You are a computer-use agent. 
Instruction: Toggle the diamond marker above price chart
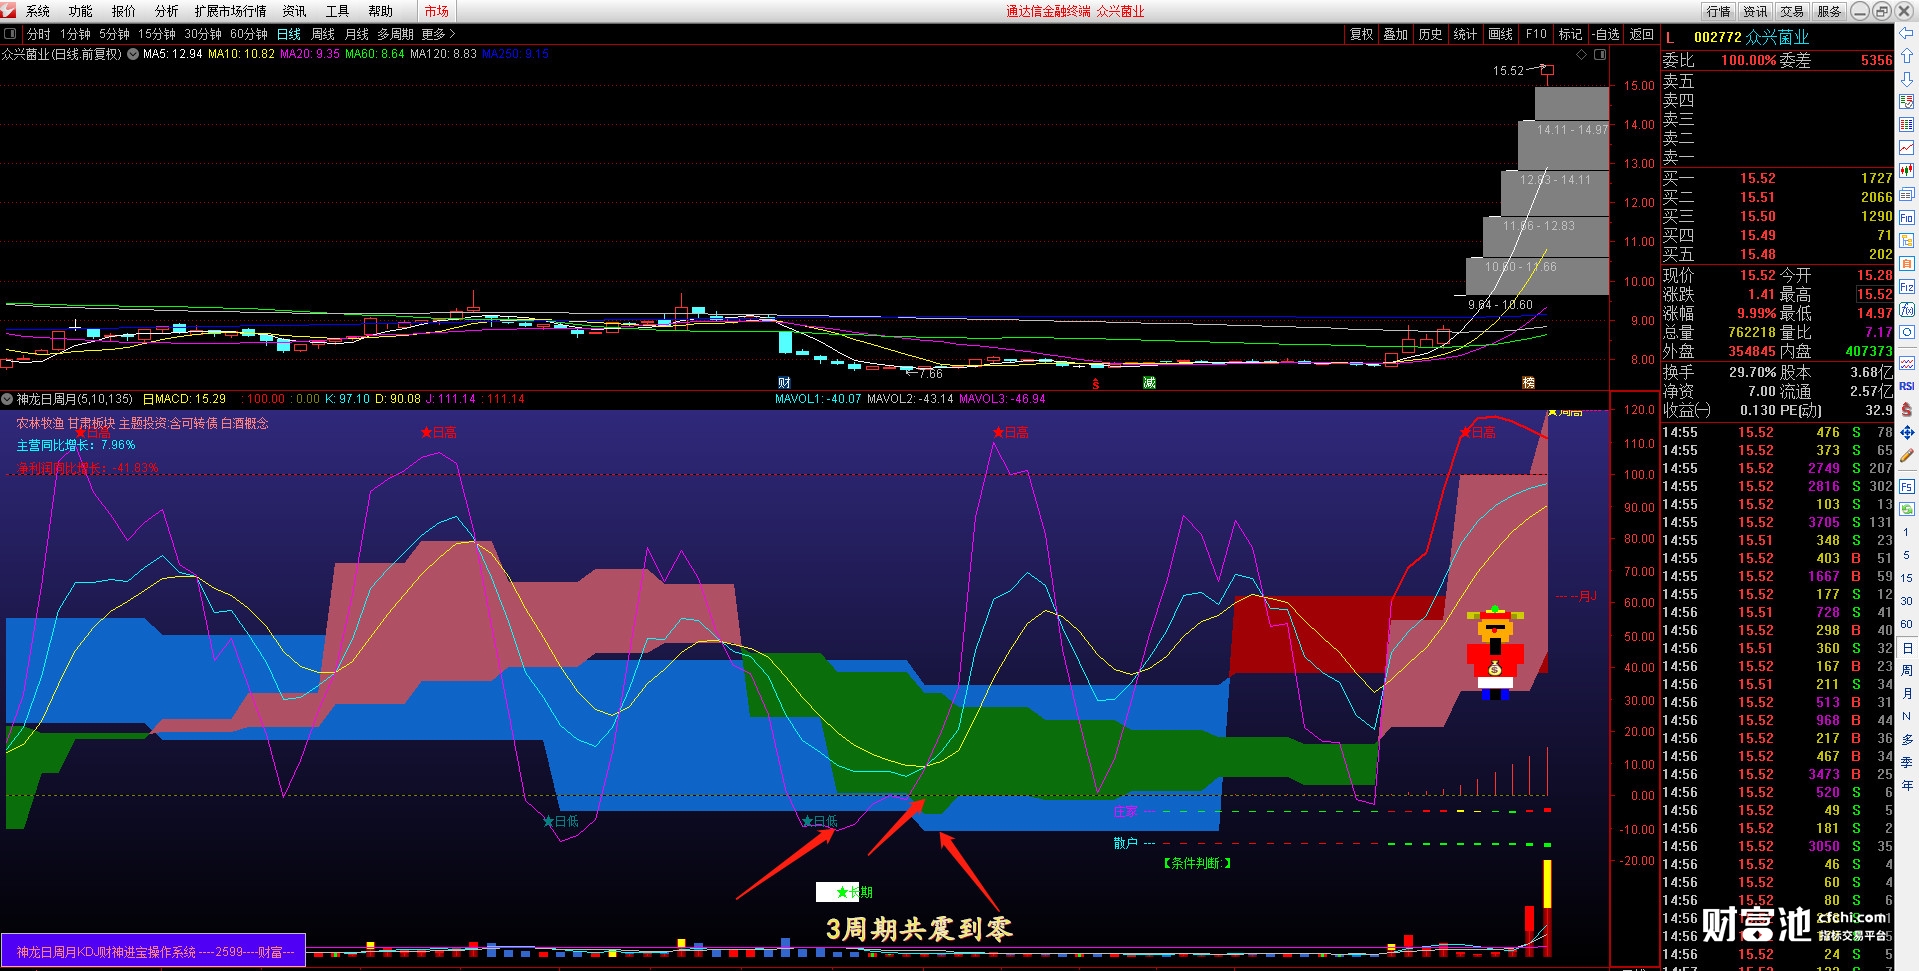(1581, 55)
